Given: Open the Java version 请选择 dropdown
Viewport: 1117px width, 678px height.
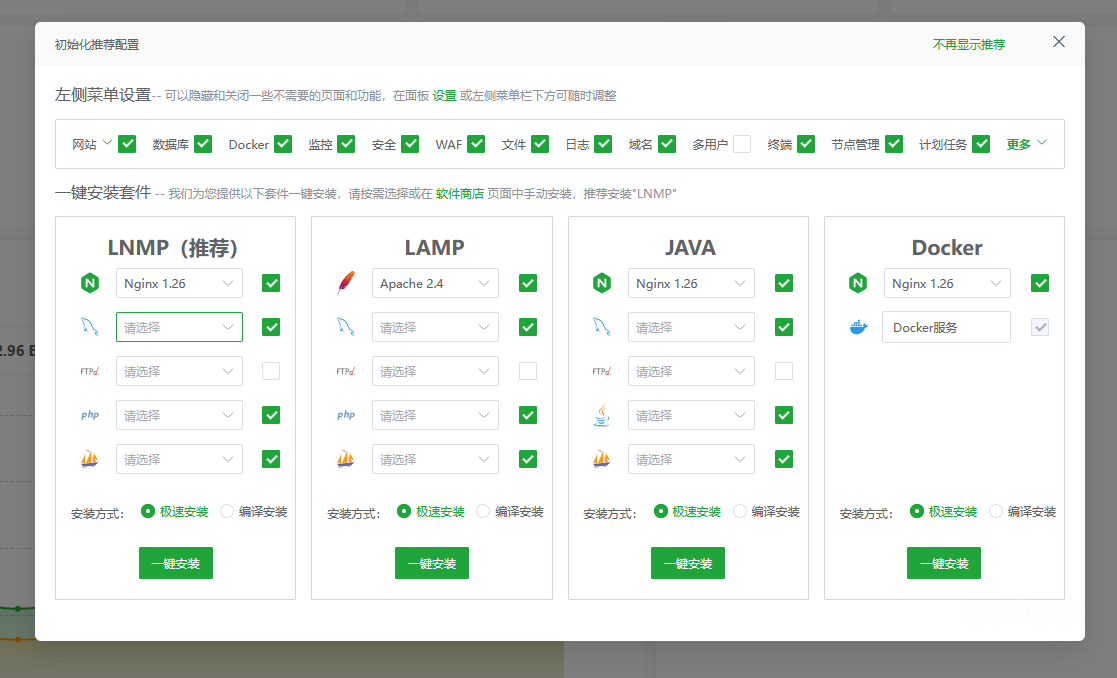Looking at the screenshot, I should (691, 415).
